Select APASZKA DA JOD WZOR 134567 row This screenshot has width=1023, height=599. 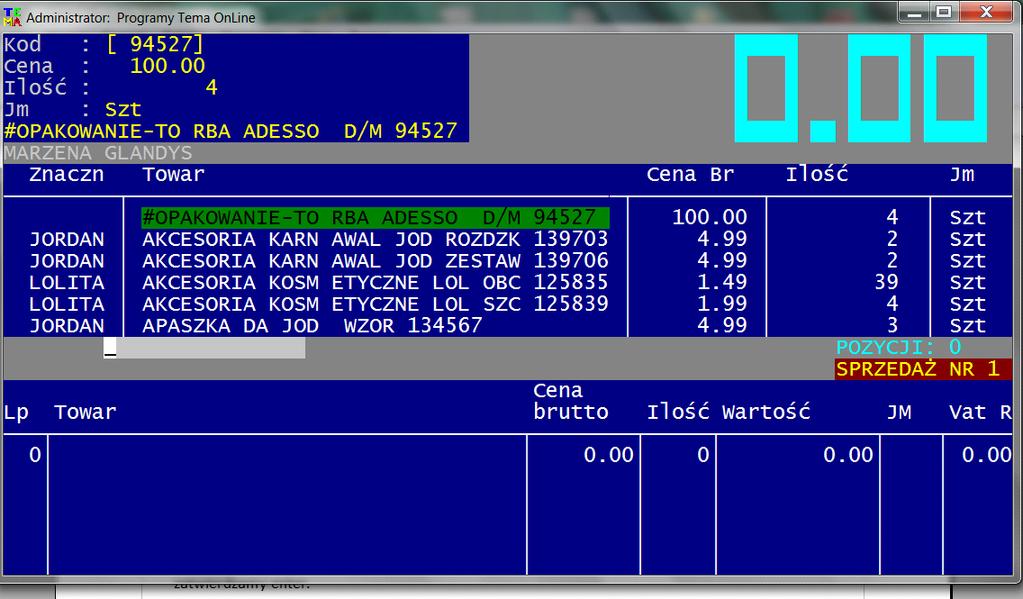click(x=312, y=326)
